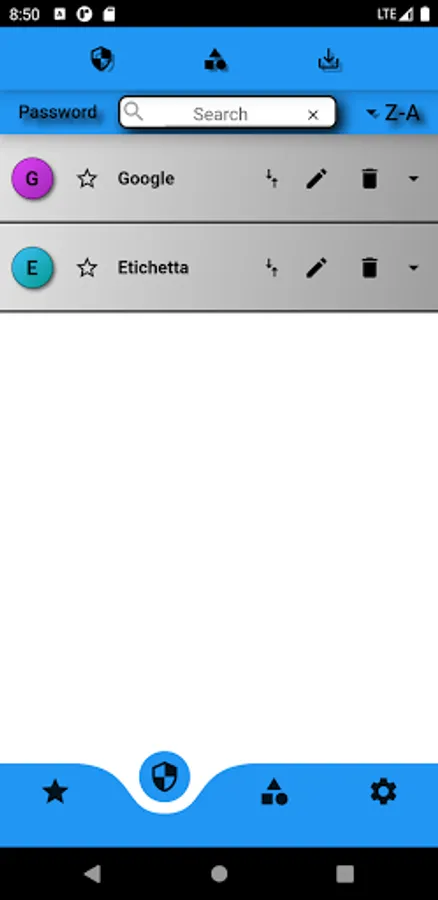Mark Google as favorite with star
Image resolution: width=438 pixels, height=900 pixels.
coord(87,179)
